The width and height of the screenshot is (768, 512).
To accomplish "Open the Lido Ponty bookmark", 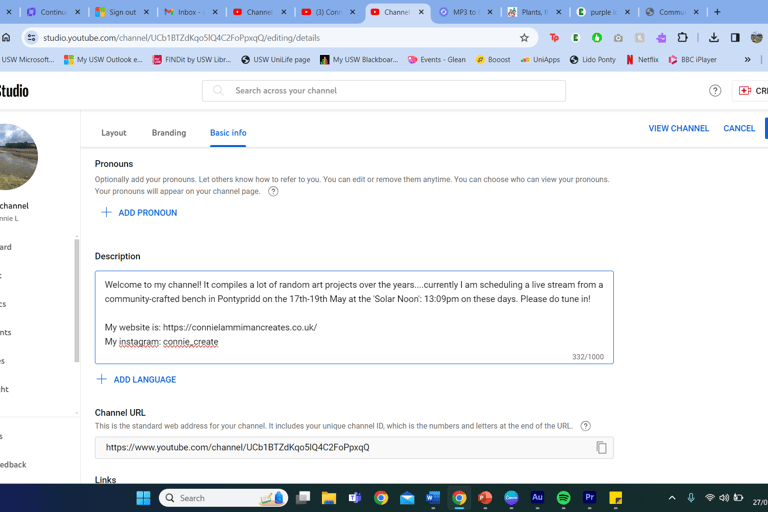I will (x=593, y=60).
